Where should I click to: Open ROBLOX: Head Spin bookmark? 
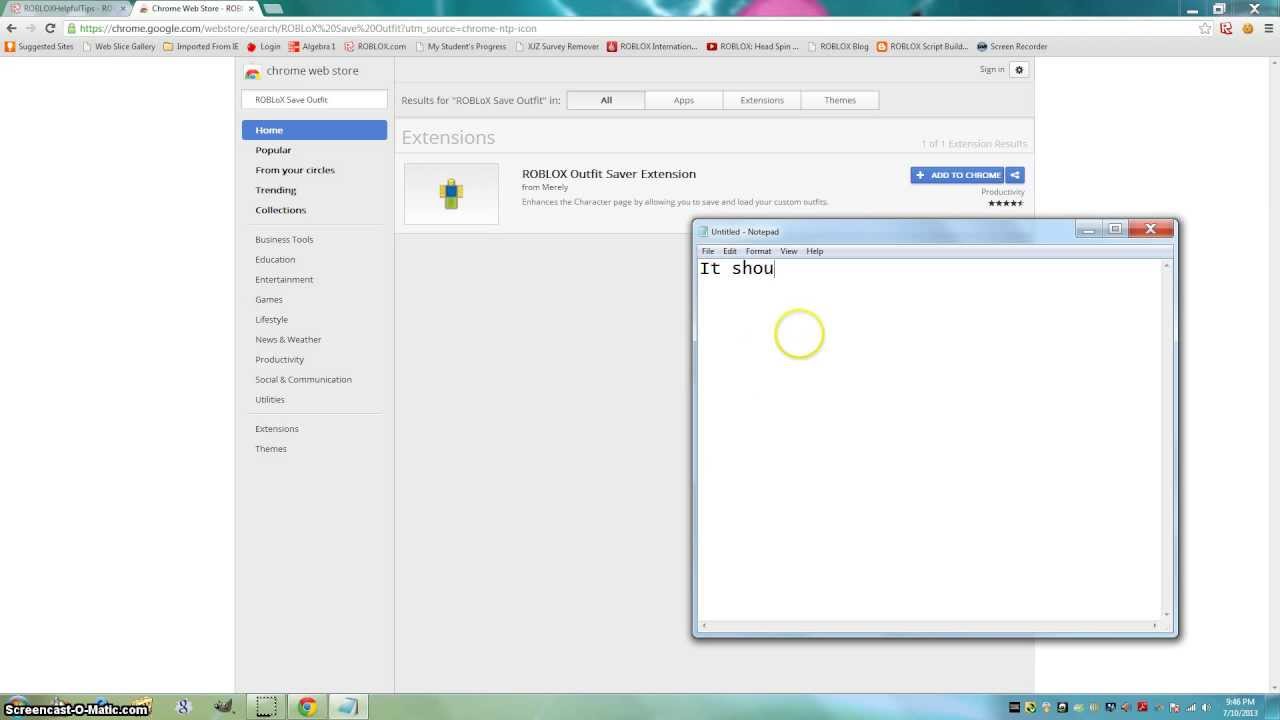753,46
